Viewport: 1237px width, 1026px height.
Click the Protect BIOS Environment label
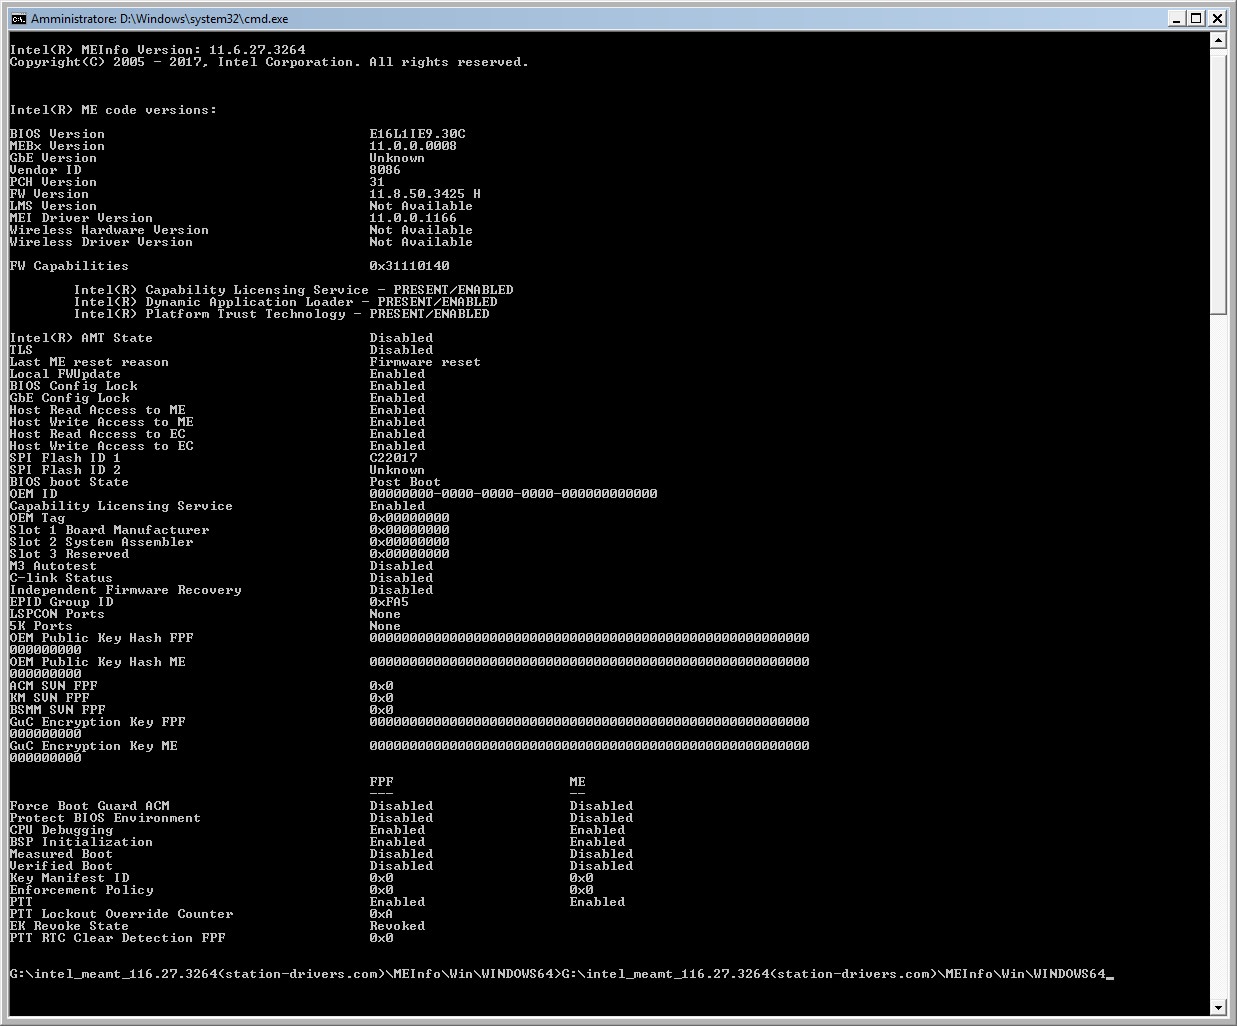[105, 818]
